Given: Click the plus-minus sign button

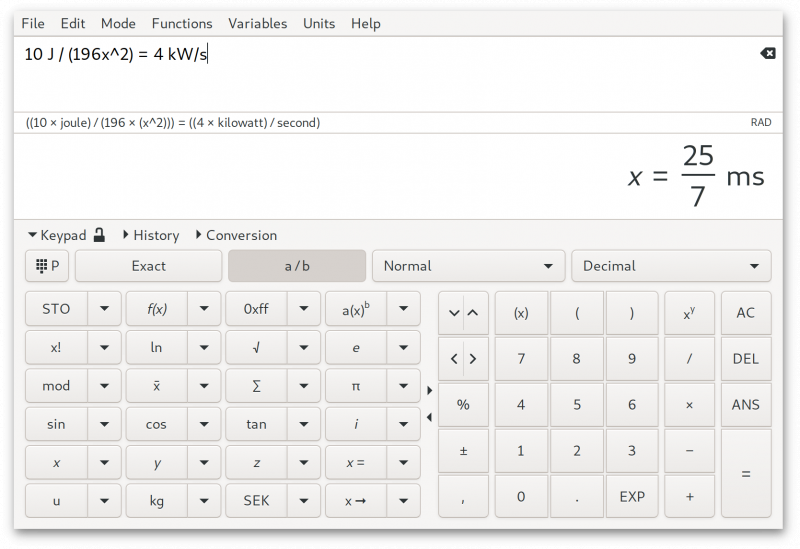Looking at the screenshot, I should 463,451.
